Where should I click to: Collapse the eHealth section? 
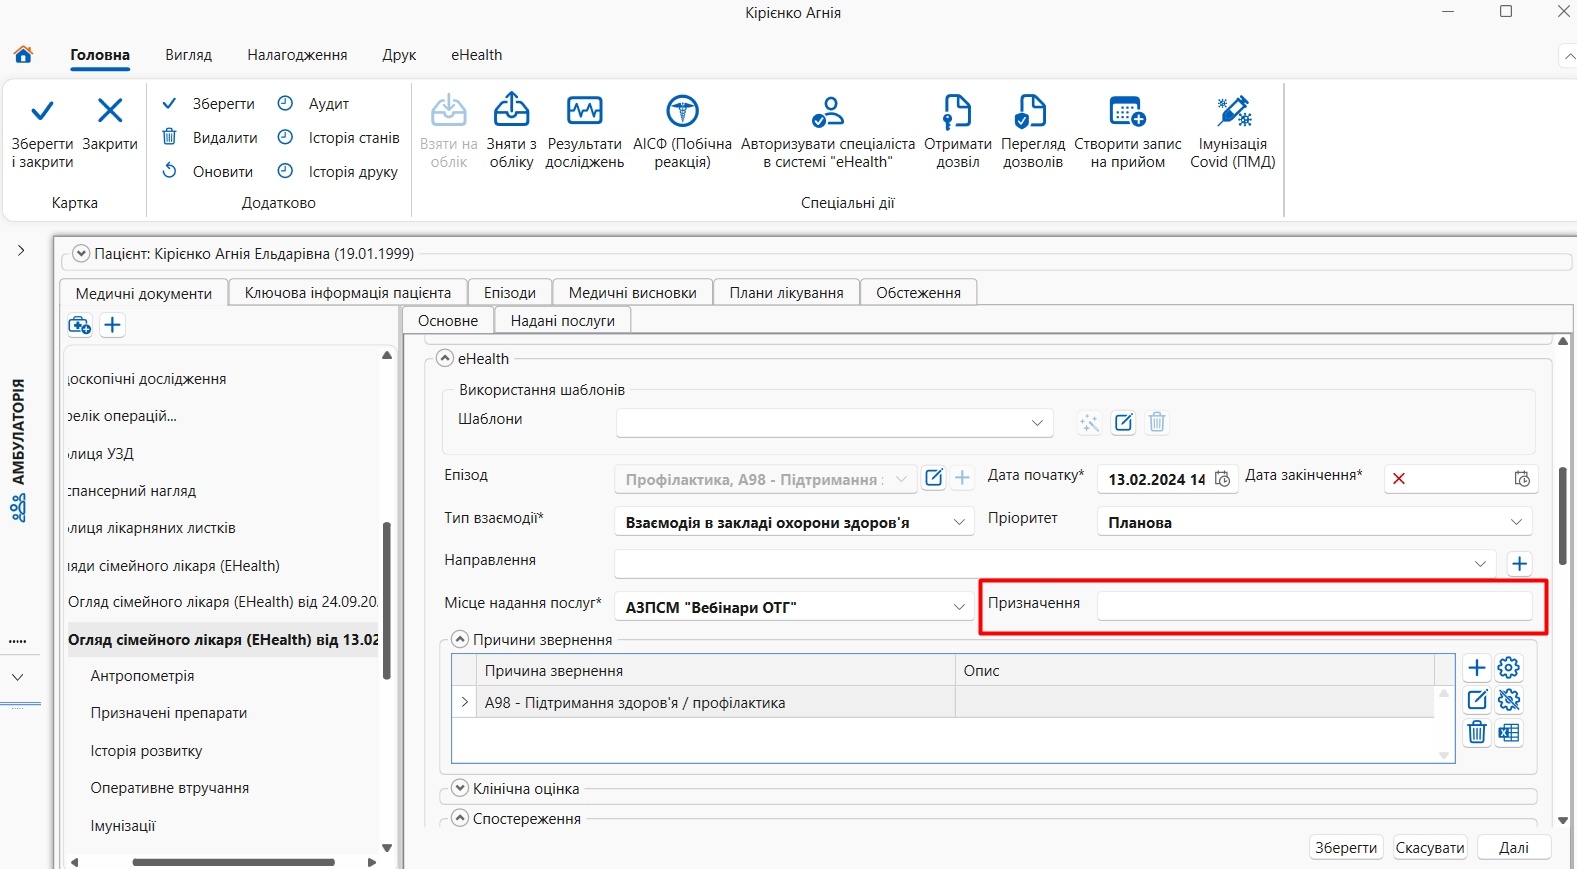pos(445,358)
